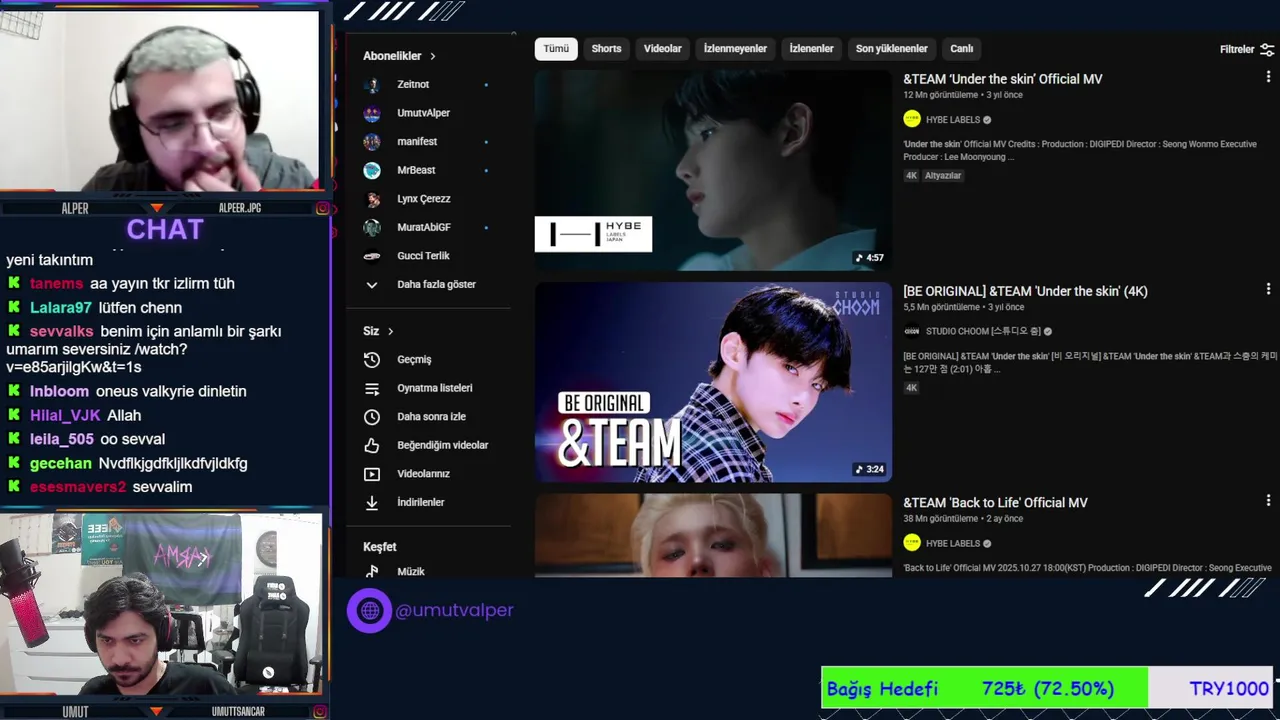This screenshot has width=1280, height=720.
Task: Click the Geçmiş history clock icon
Action: click(x=372, y=359)
